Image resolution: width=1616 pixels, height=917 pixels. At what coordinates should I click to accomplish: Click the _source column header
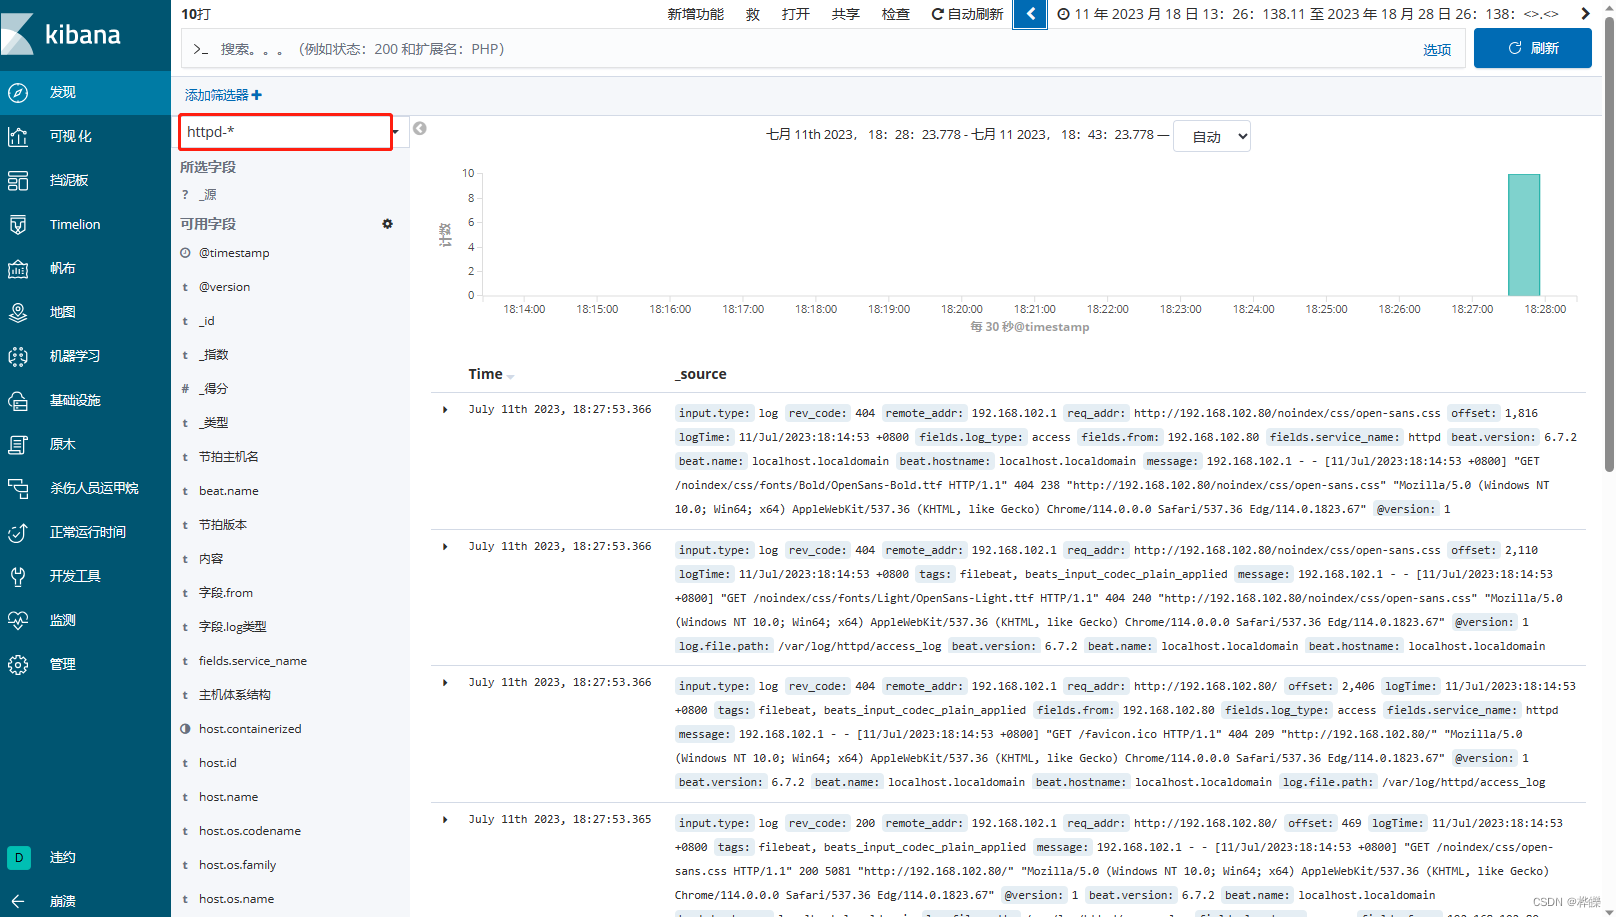click(x=701, y=374)
